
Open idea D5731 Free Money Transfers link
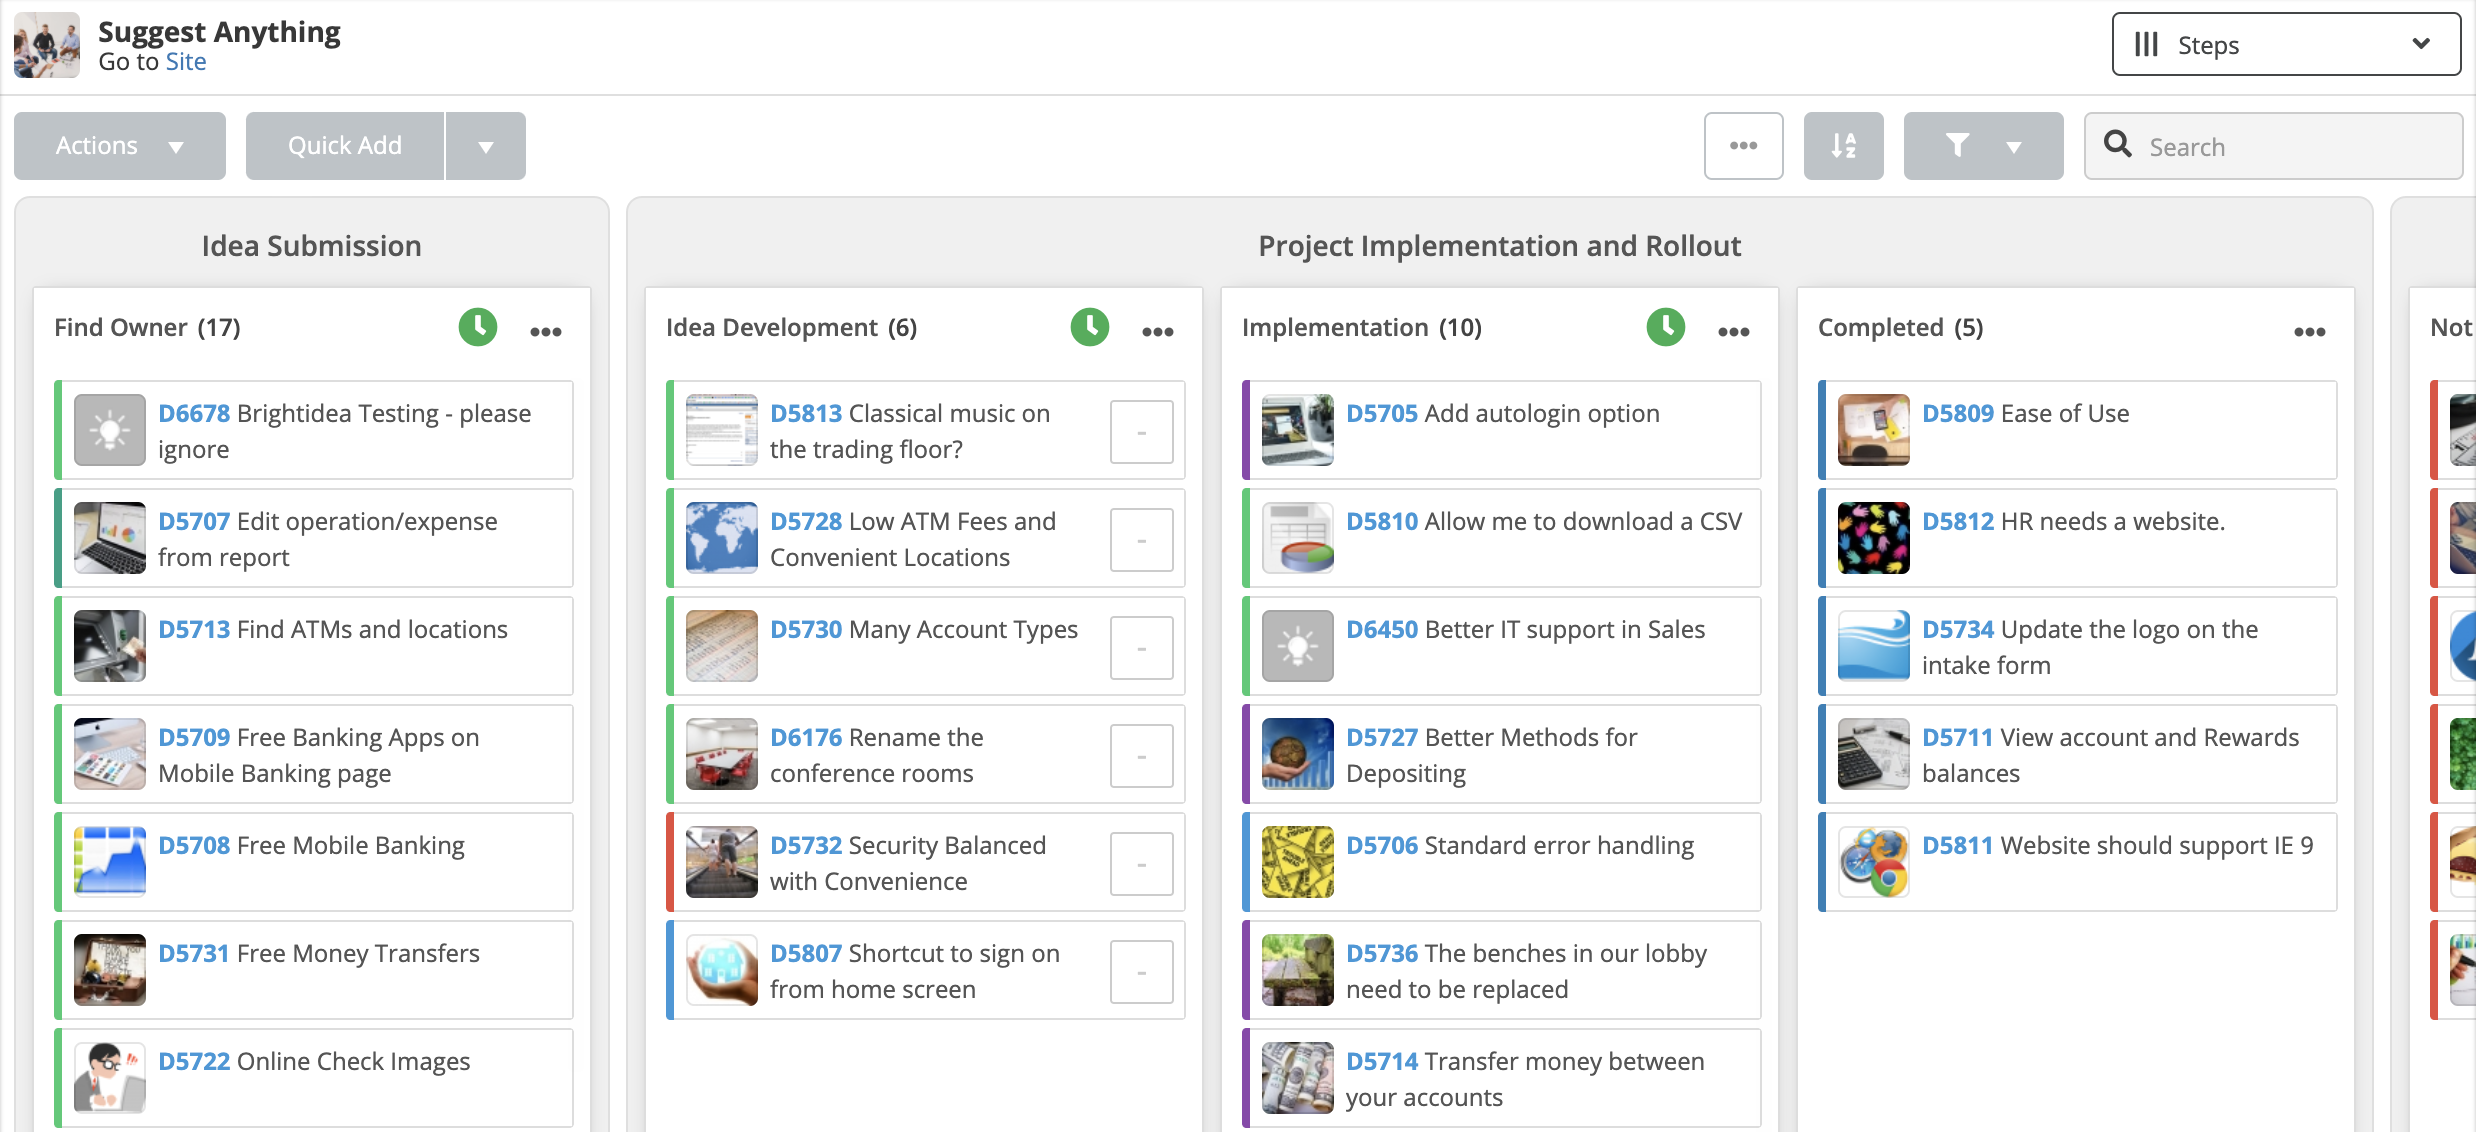click(x=194, y=953)
